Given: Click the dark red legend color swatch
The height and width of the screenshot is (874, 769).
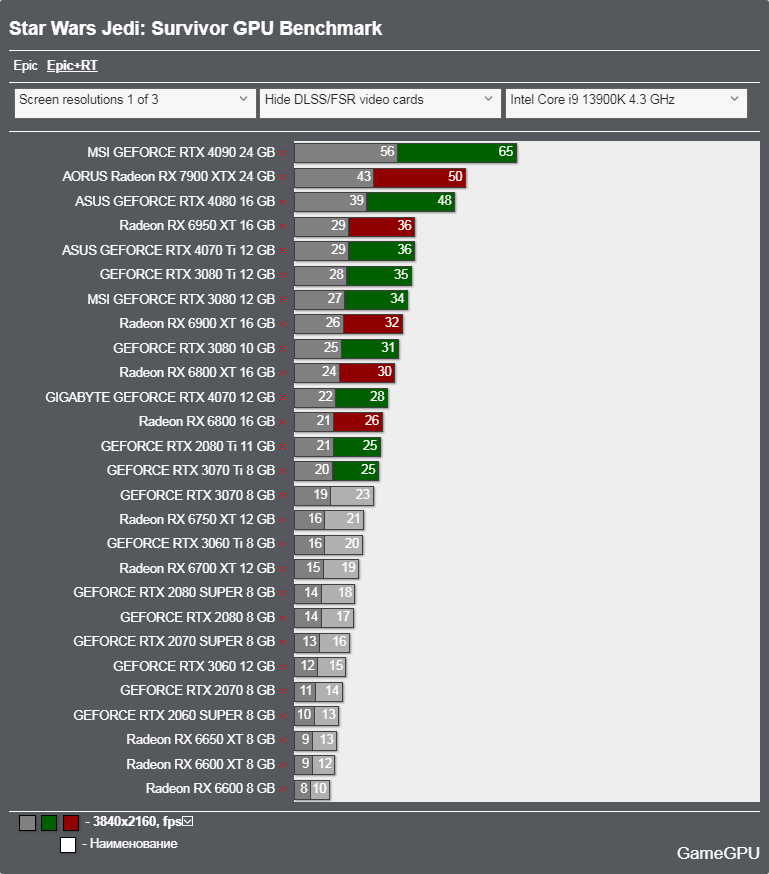Looking at the screenshot, I should (x=71, y=823).
